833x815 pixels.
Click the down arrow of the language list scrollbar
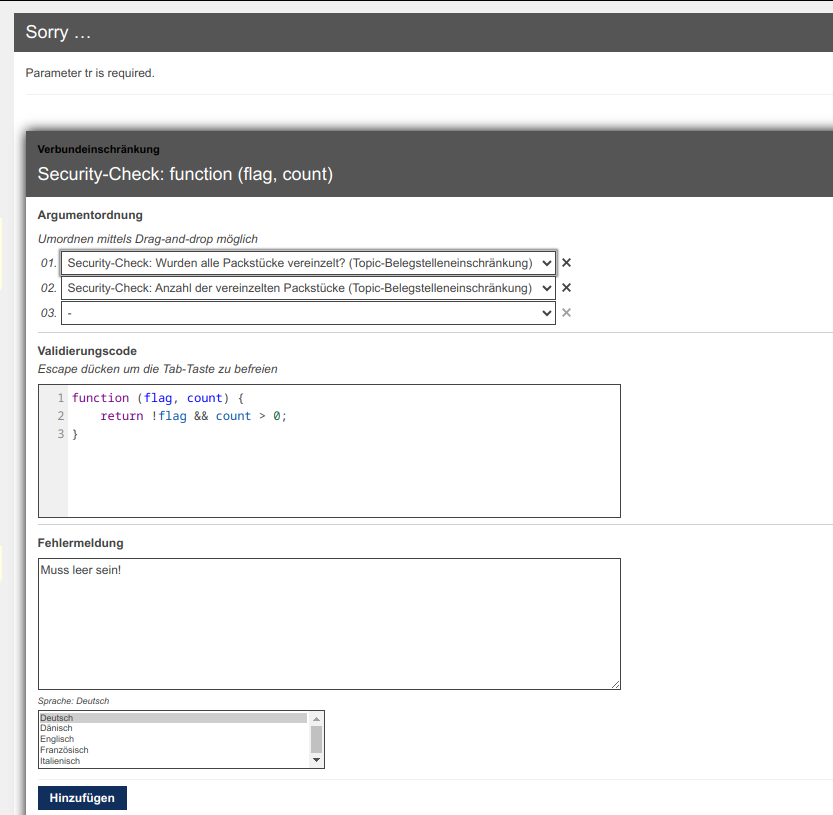317,761
